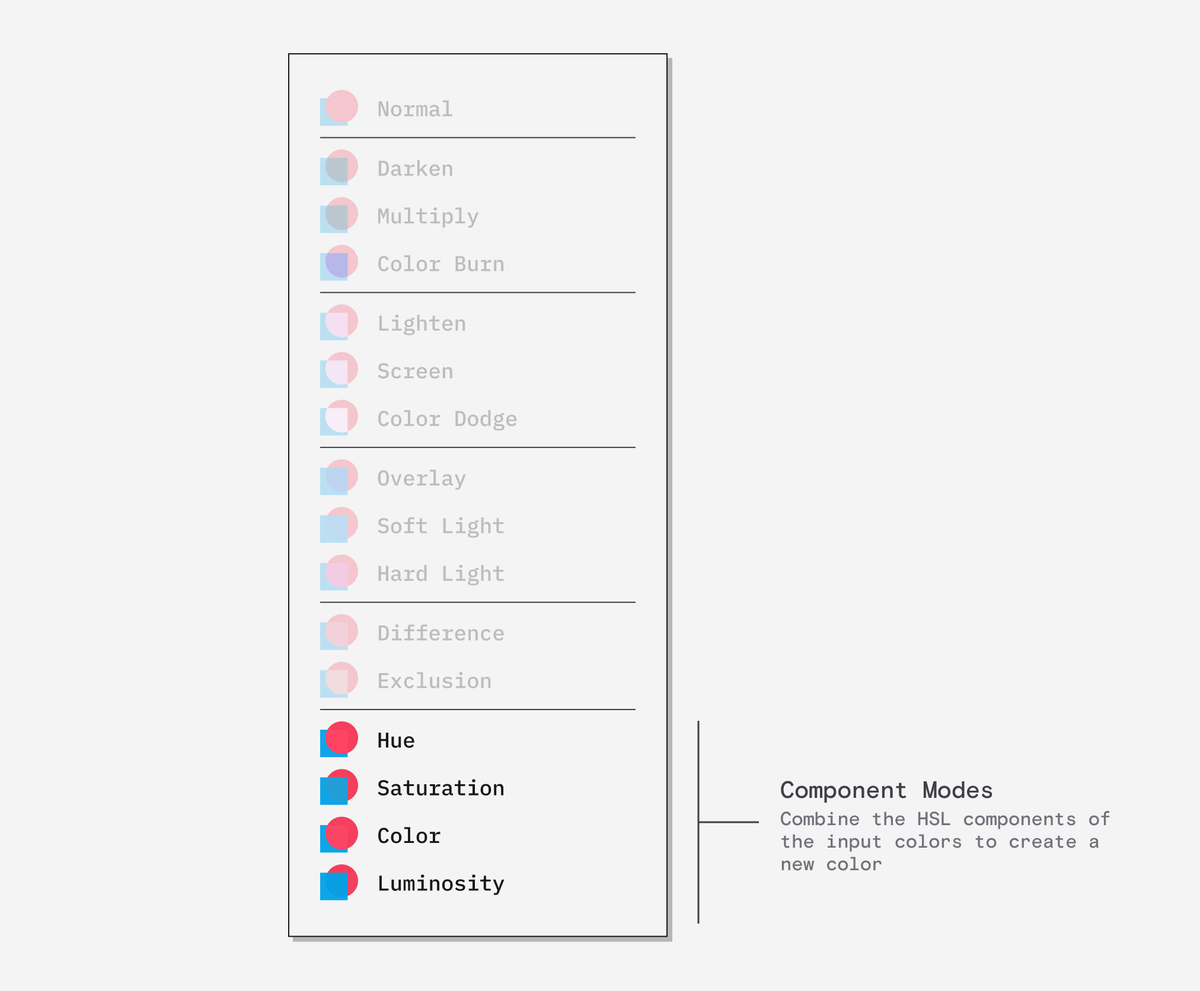Select the Exclusion blend mode label
1200x991 pixels.
(434, 682)
